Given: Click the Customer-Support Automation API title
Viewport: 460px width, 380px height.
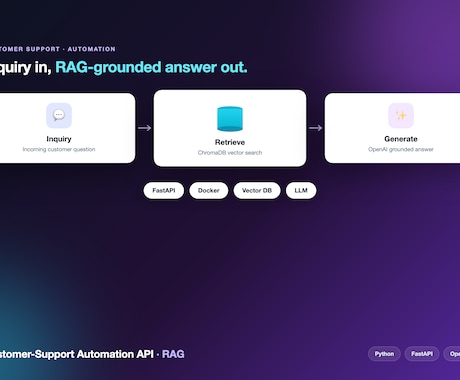Looking at the screenshot, I should (77, 354).
